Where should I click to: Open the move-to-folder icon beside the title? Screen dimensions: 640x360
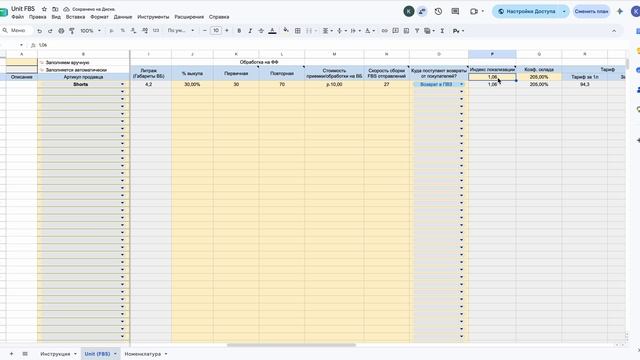[x=55, y=9]
